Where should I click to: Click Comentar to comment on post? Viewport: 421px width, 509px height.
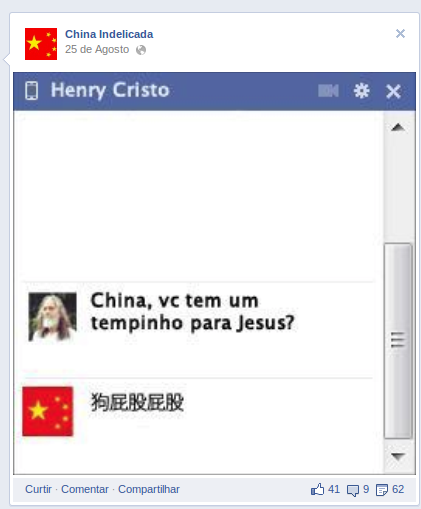click(85, 489)
